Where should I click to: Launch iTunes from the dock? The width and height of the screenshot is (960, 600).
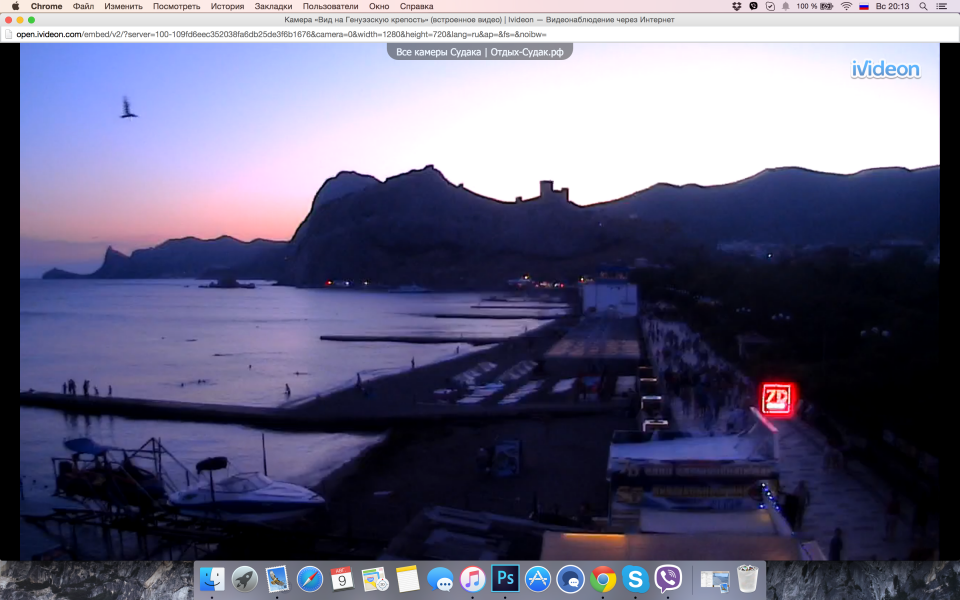tap(473, 578)
